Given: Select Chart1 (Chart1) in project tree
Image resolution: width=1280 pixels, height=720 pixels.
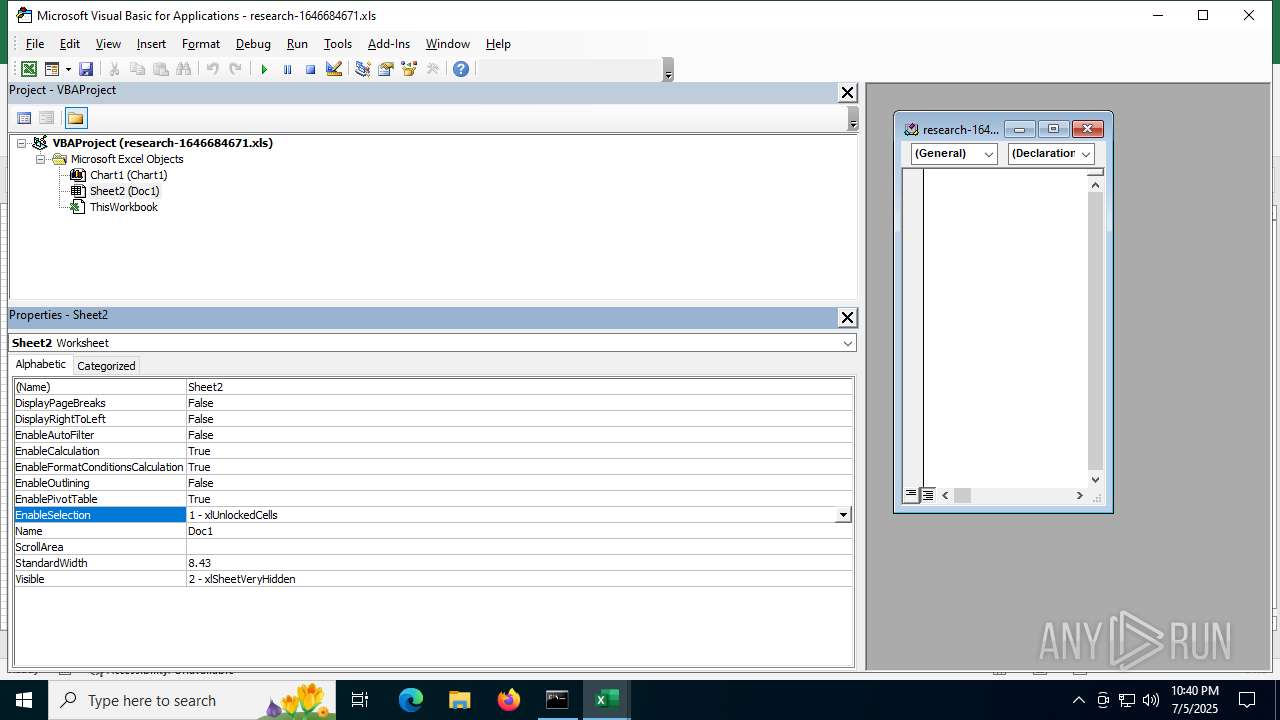Looking at the screenshot, I should pos(128,175).
